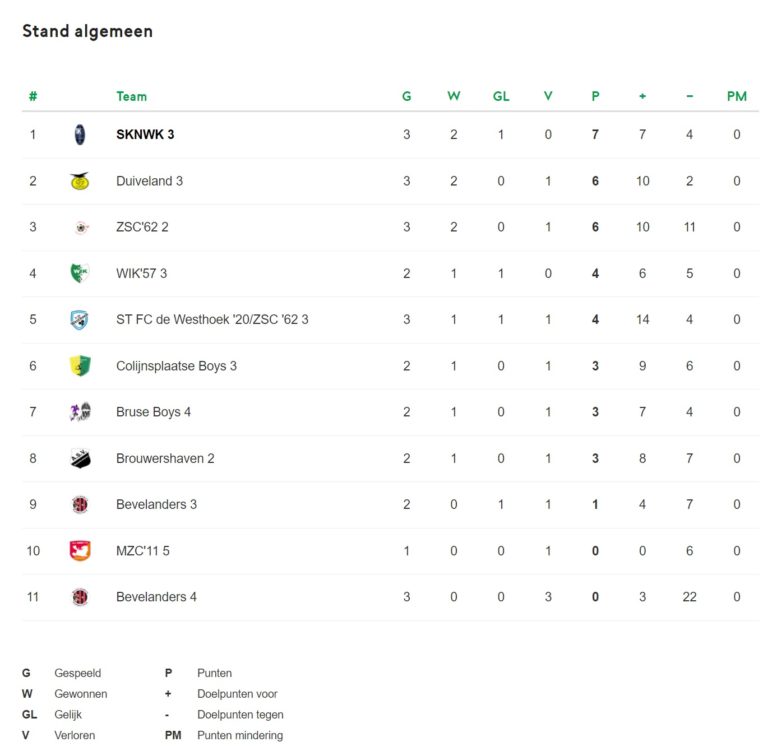Screen dimensions: 777x751
Task: Open the Duiveland 3 team page
Action: pos(149,181)
